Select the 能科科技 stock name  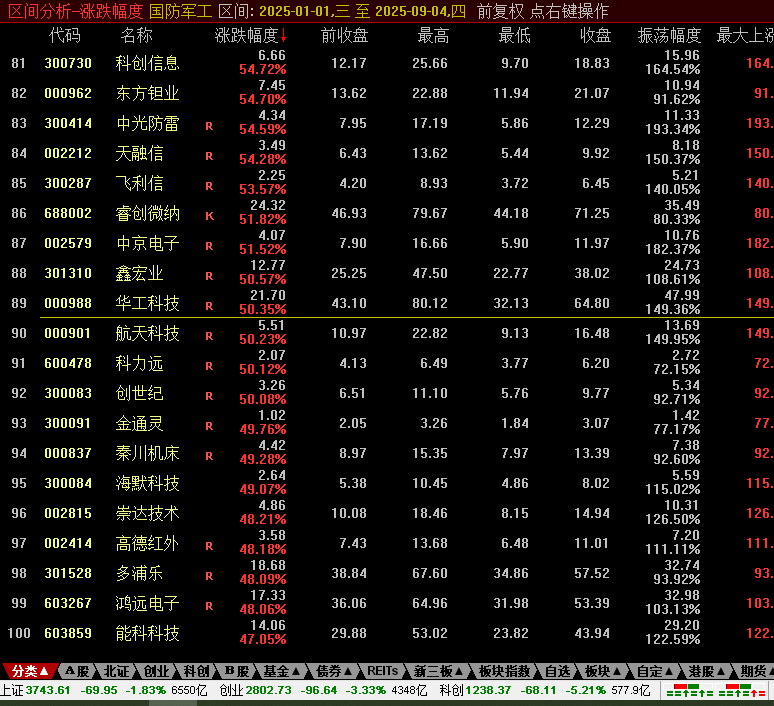(147, 633)
